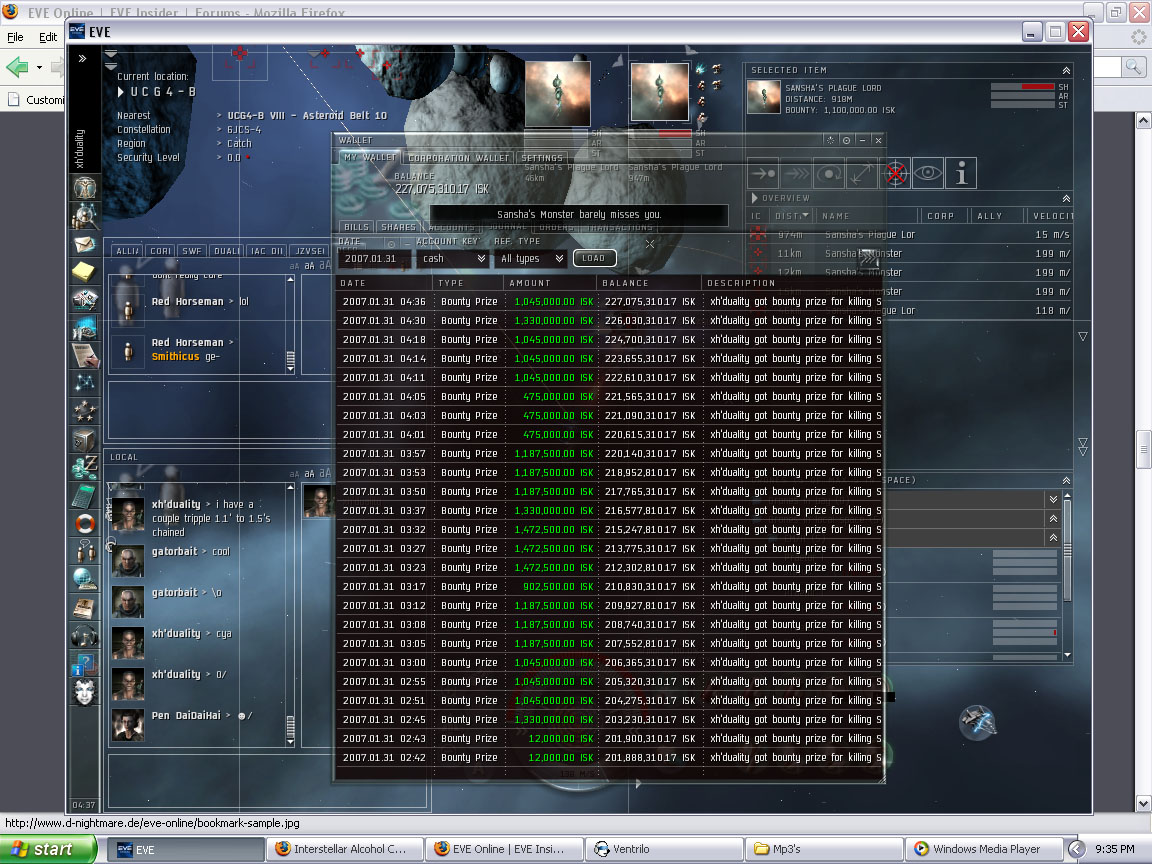The image size is (1152, 864).
Task: Open Firefox Edit menu
Action: click(48, 37)
